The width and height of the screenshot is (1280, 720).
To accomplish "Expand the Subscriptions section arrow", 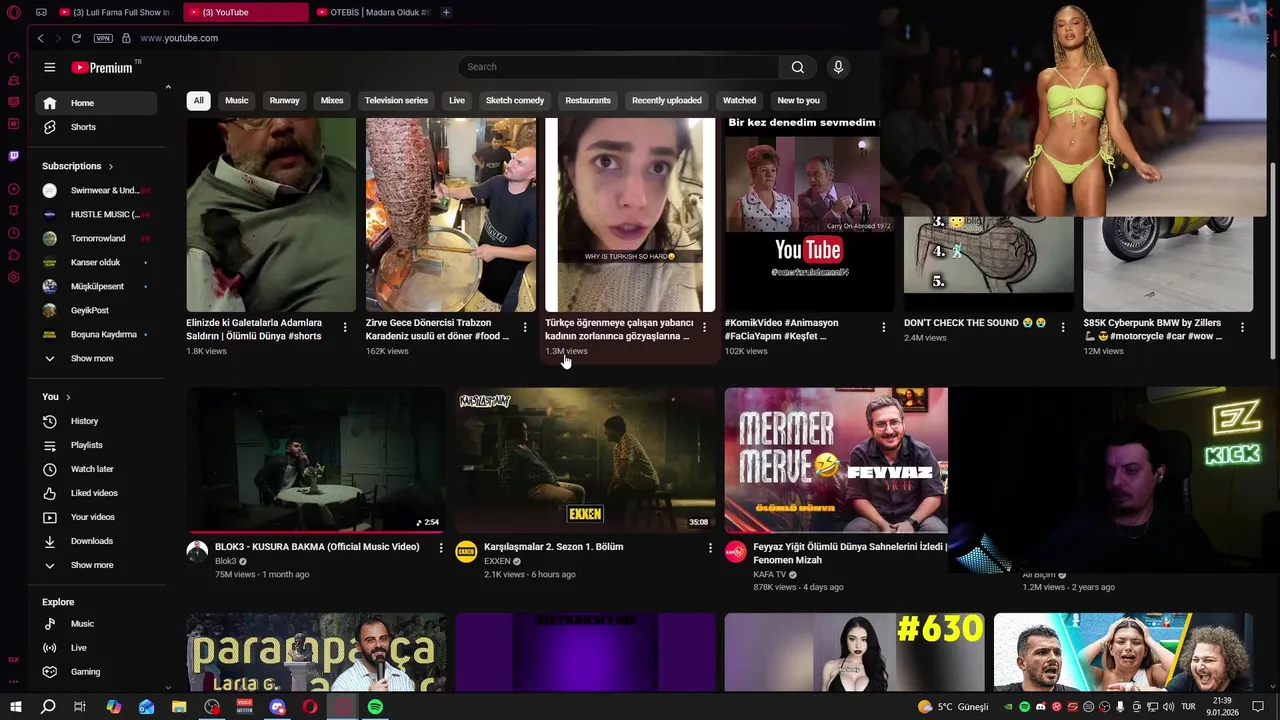I will point(111,166).
